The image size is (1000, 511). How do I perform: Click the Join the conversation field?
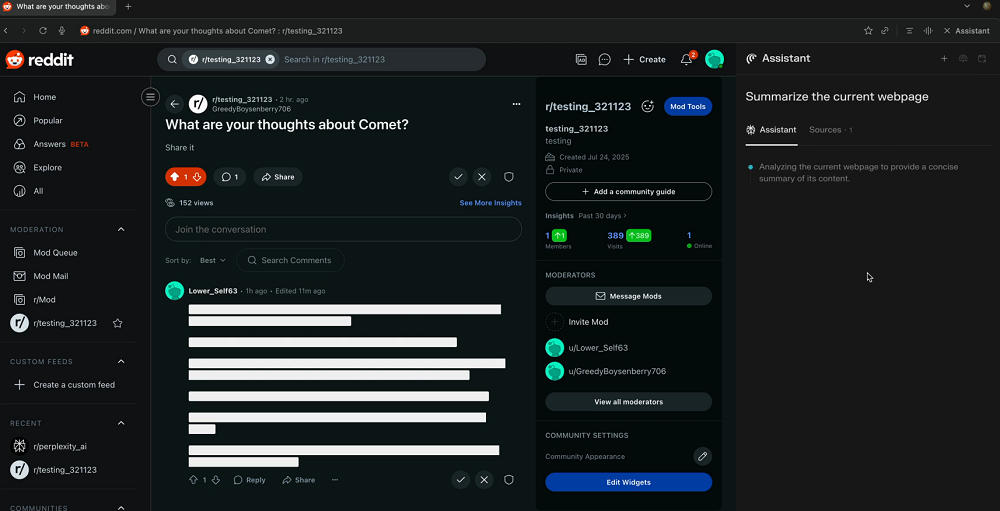pos(343,229)
